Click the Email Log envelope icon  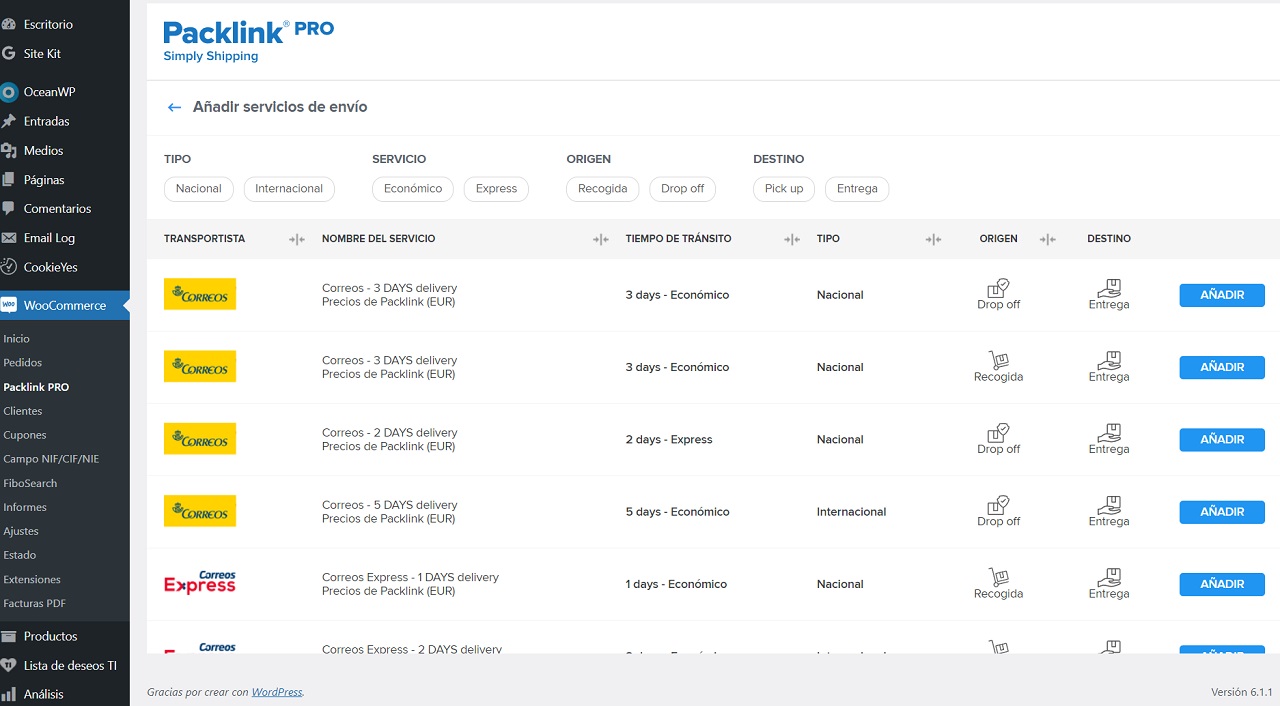[9, 238]
